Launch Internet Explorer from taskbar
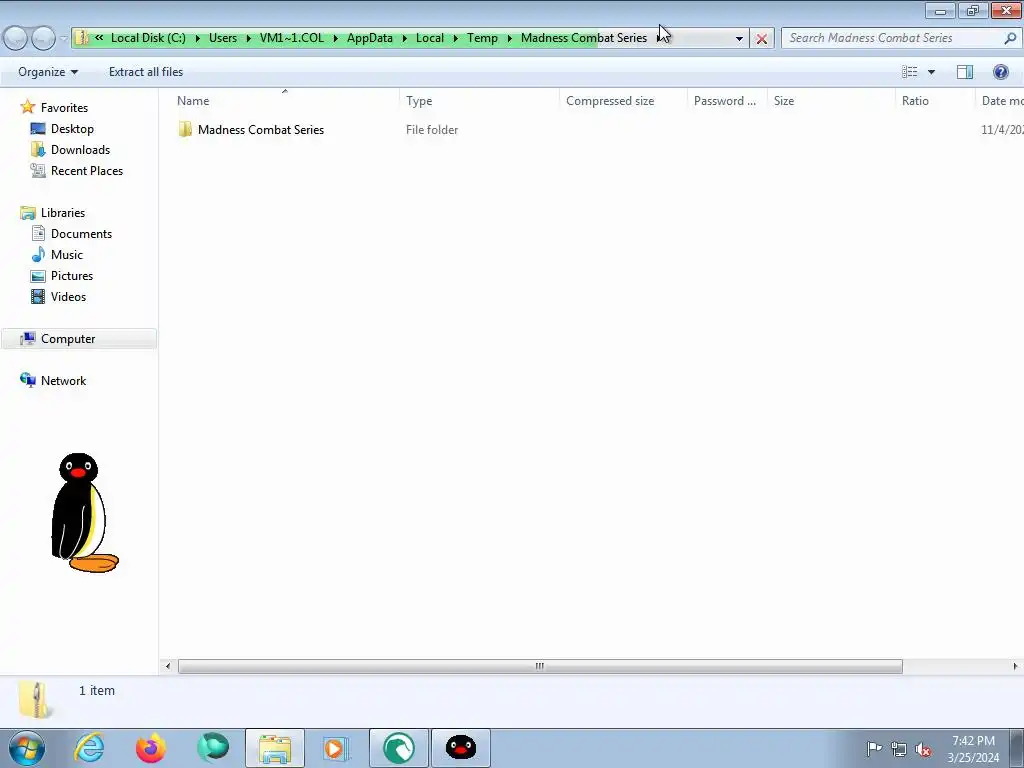This screenshot has width=1024, height=768. click(89, 748)
